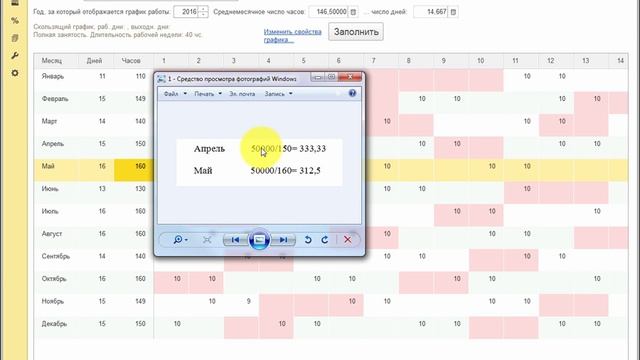Open Photo Viewer help icon
The width and height of the screenshot is (640, 360).
click(352, 93)
